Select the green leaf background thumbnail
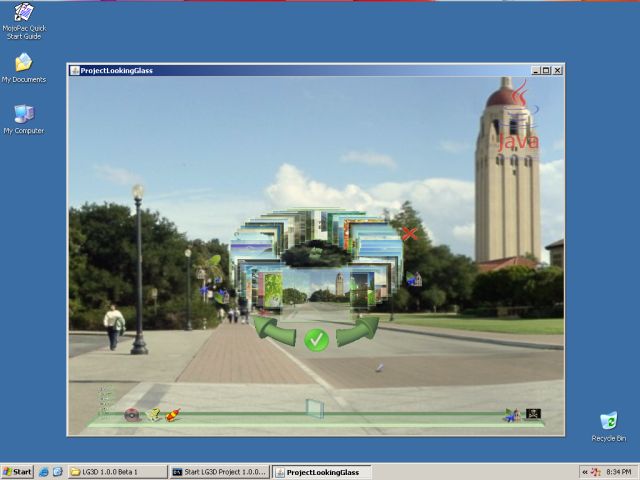 [273, 291]
